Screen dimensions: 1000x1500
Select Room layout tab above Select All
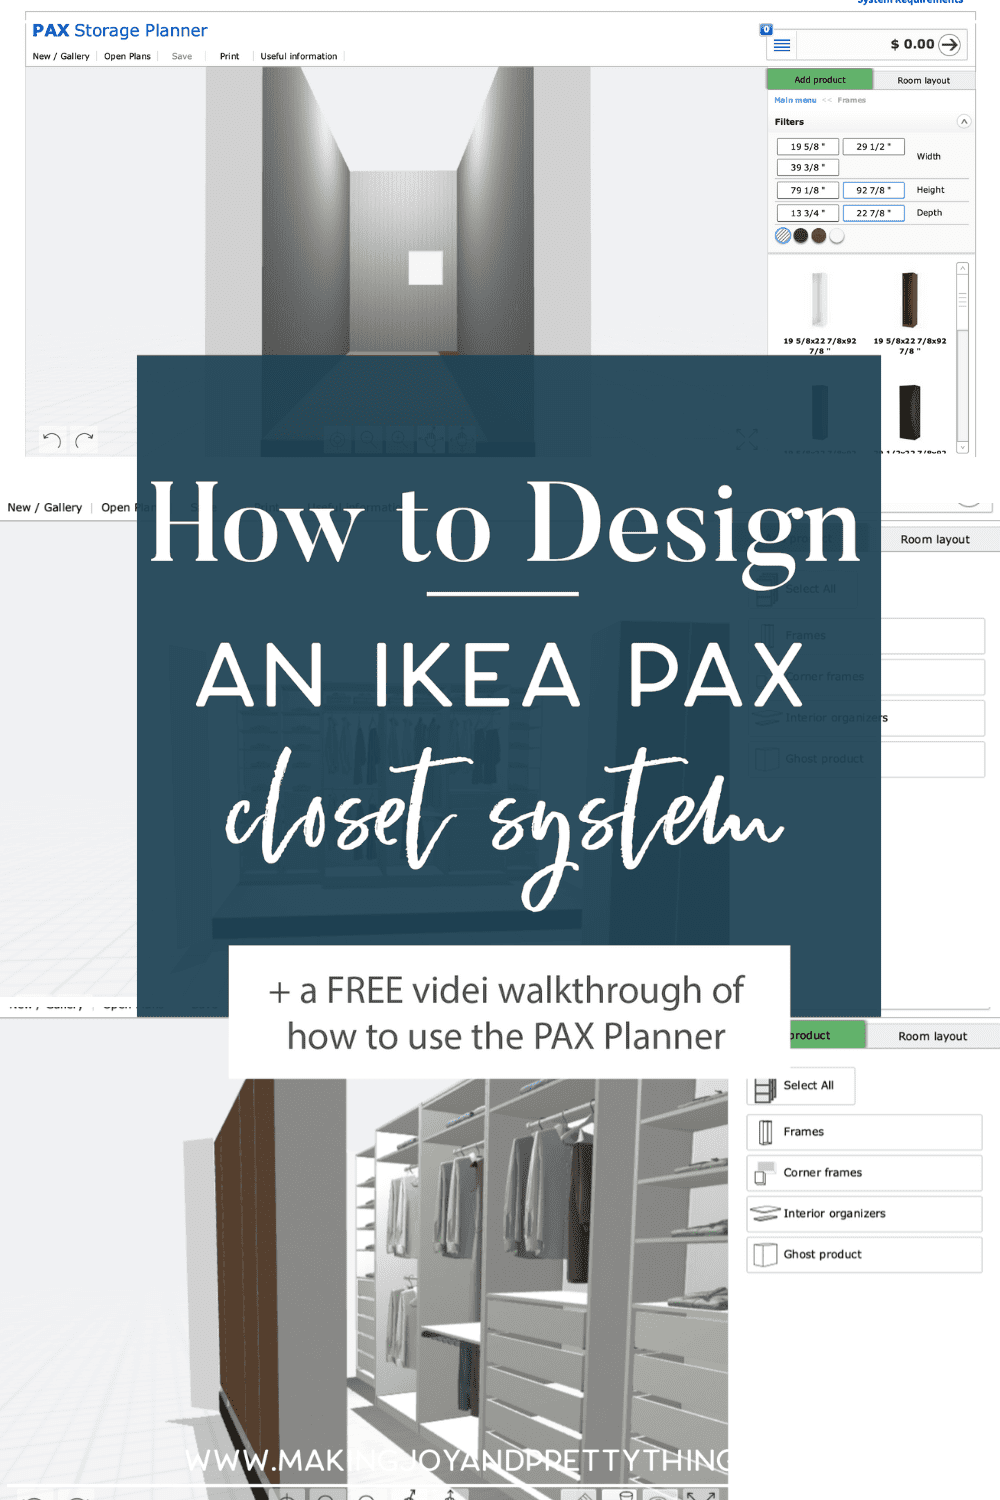(932, 1036)
